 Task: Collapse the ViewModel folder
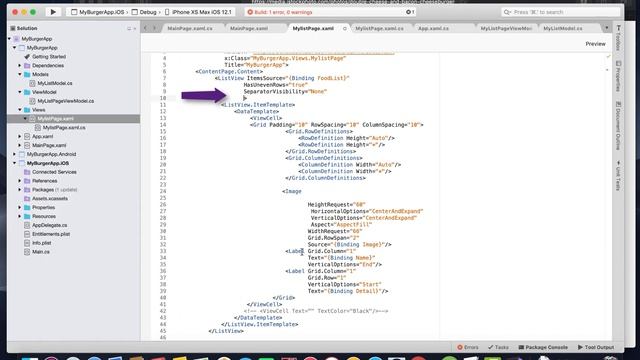tap(20, 92)
